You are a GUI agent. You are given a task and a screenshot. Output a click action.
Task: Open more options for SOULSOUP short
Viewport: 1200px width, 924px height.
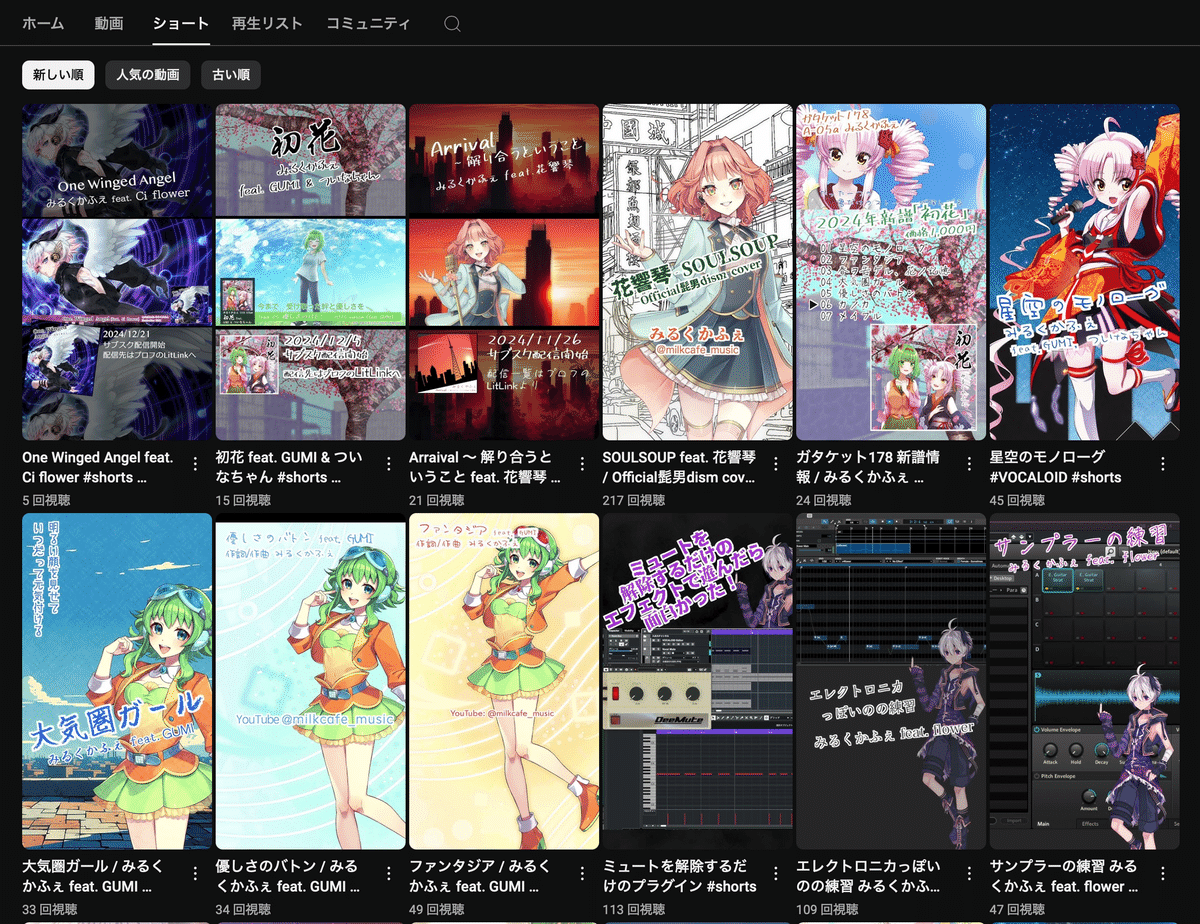775,465
